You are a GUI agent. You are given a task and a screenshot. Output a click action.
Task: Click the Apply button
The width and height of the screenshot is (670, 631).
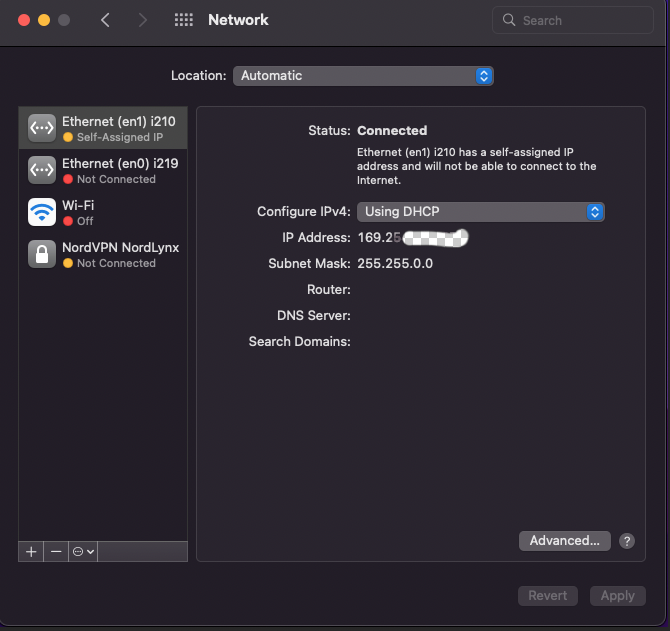click(x=617, y=596)
